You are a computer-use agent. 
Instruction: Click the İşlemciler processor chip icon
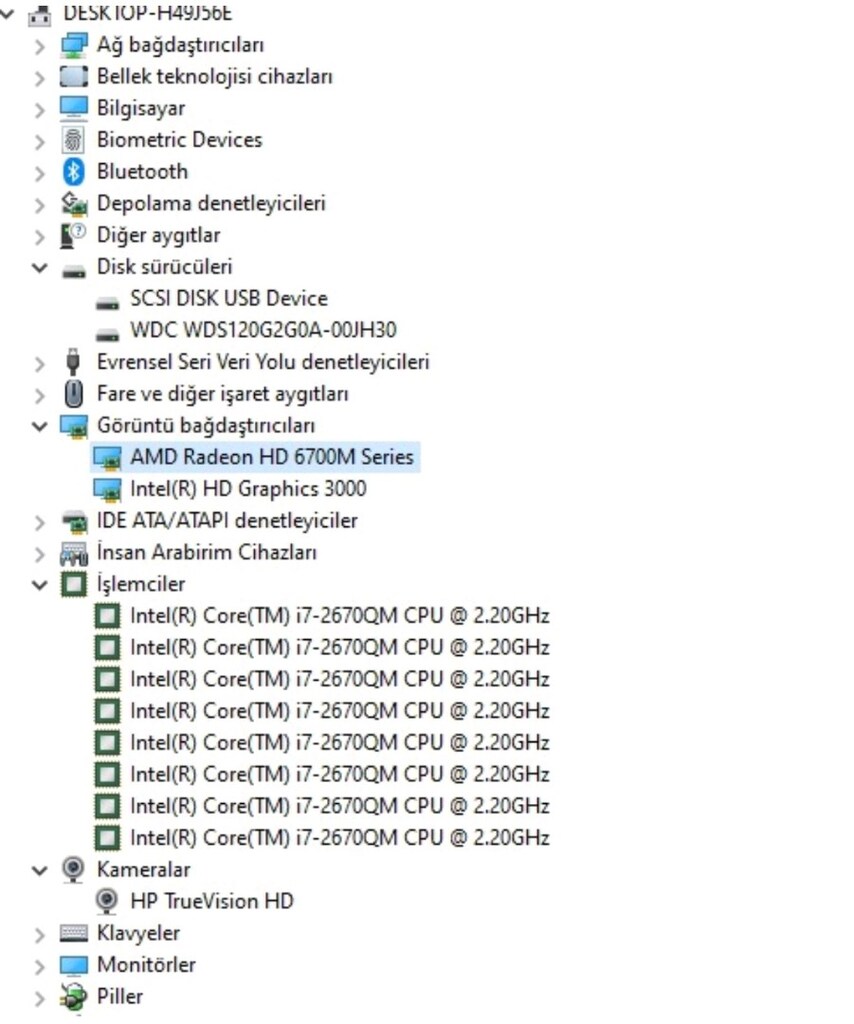click(x=73, y=584)
